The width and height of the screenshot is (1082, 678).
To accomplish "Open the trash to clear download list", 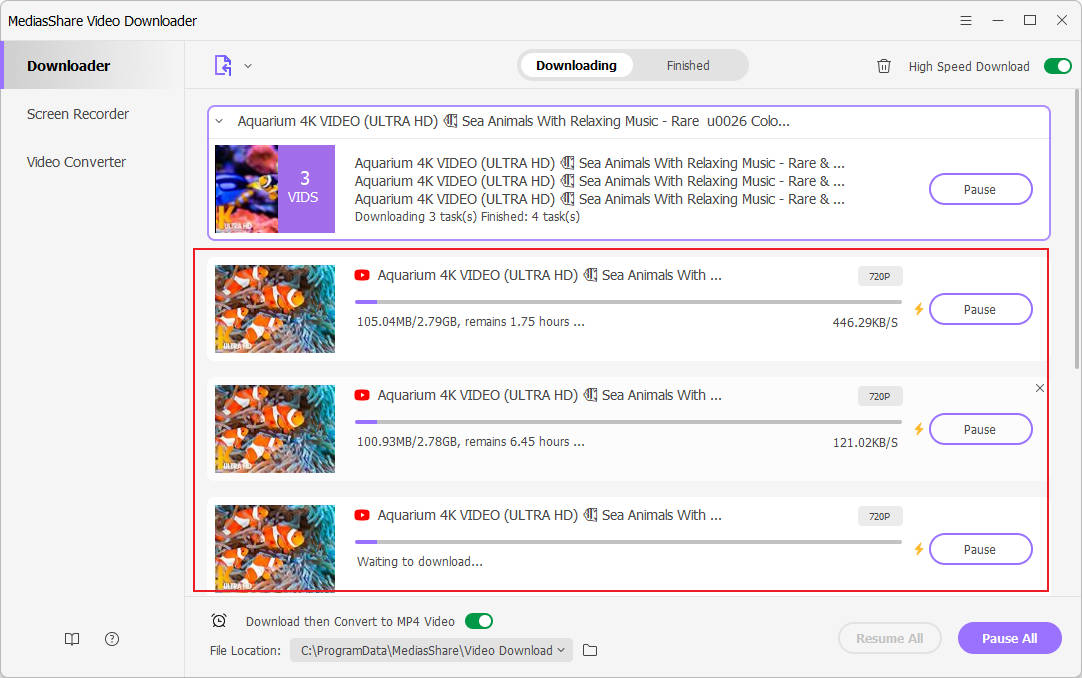I will click(884, 65).
